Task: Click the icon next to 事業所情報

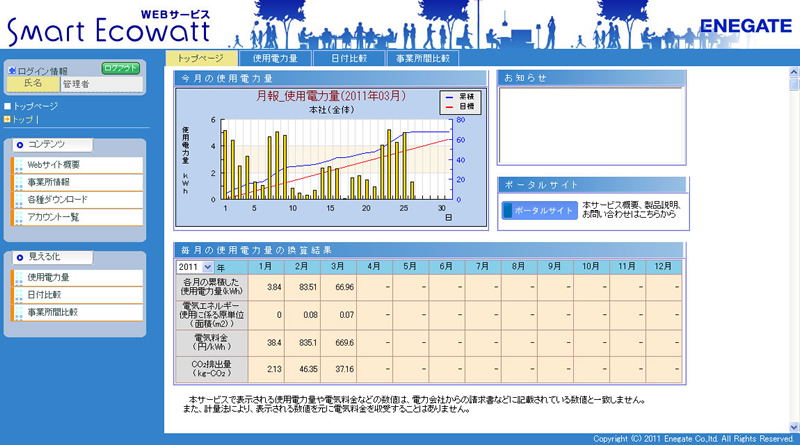Action: pyautogui.click(x=19, y=182)
